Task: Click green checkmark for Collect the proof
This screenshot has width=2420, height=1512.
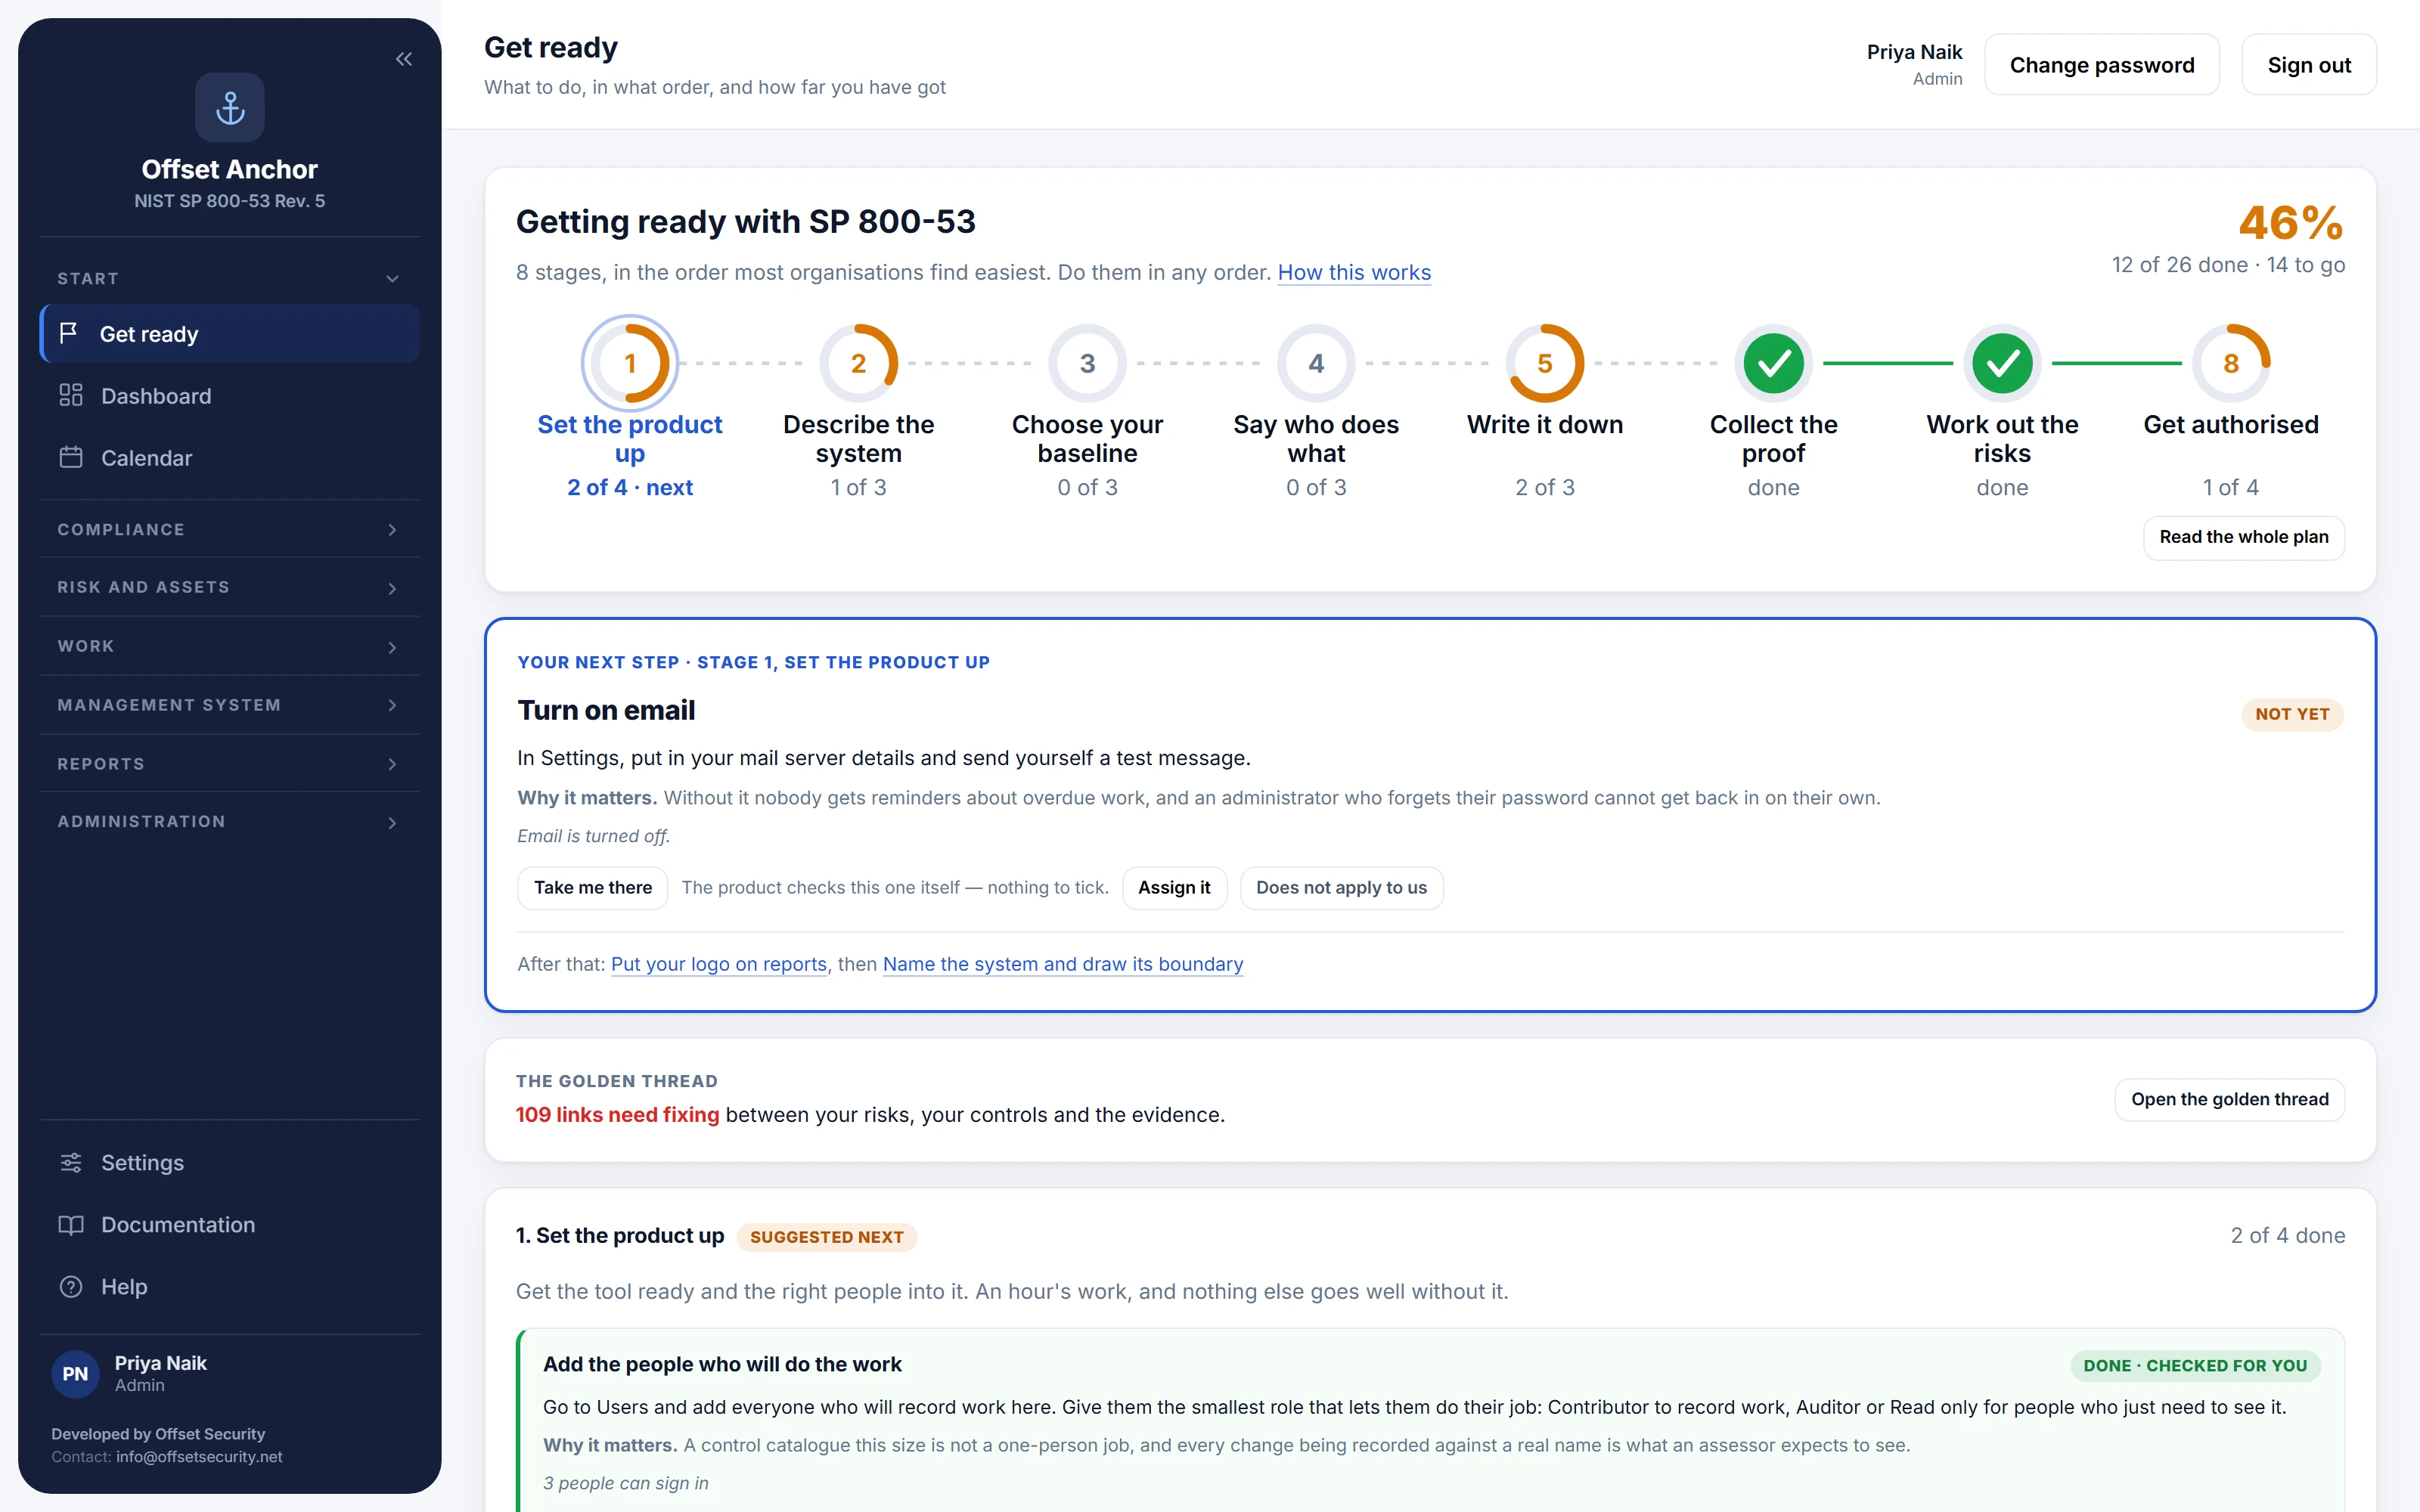Action: click(1774, 363)
